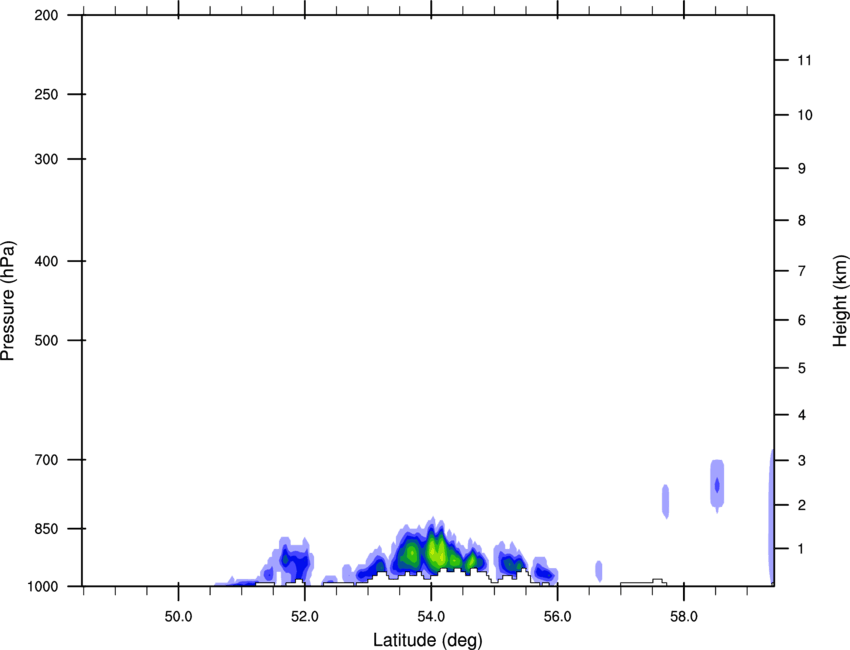The width and height of the screenshot is (850, 650).
Task: Pick the 2 km height label
Action: pos(802,505)
